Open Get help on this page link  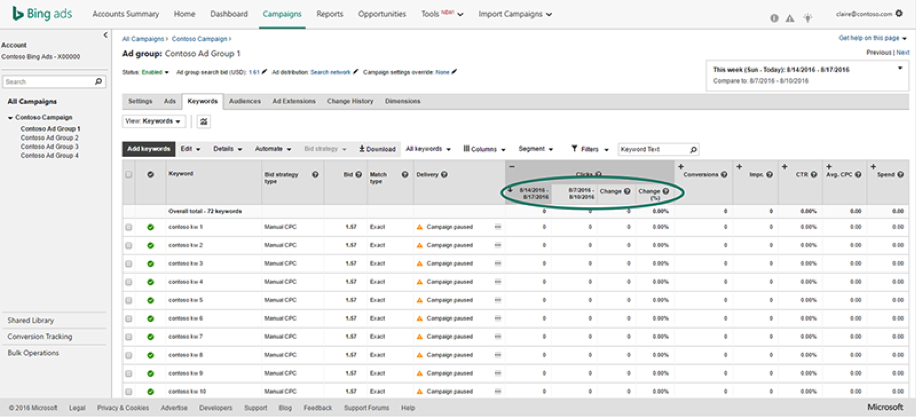point(872,38)
